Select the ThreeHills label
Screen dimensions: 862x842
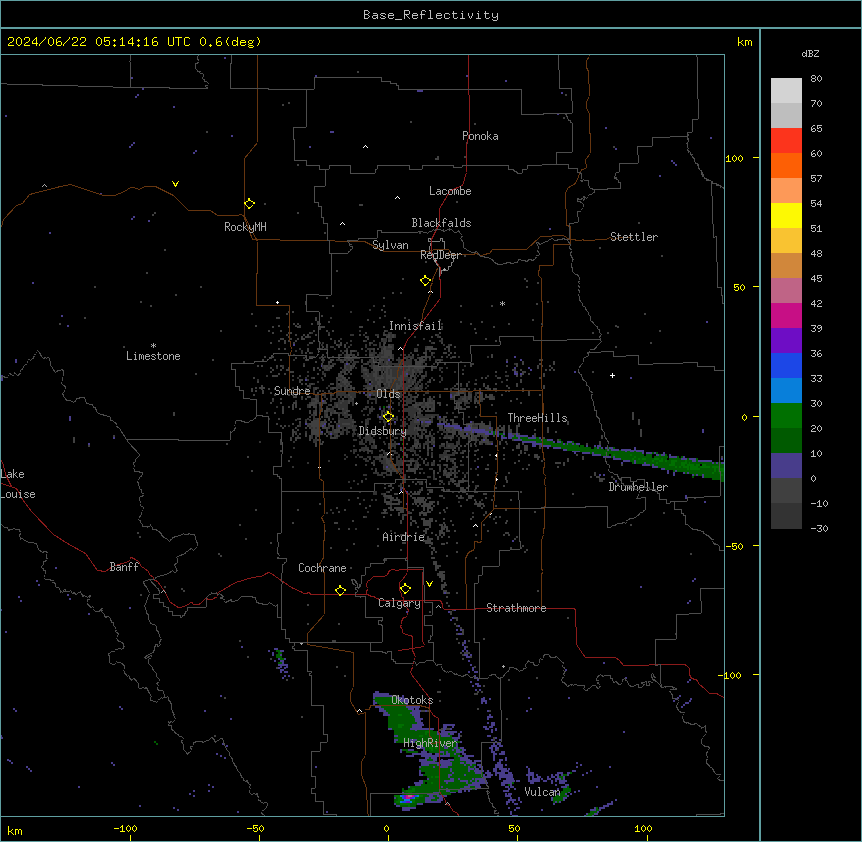[x=537, y=418]
